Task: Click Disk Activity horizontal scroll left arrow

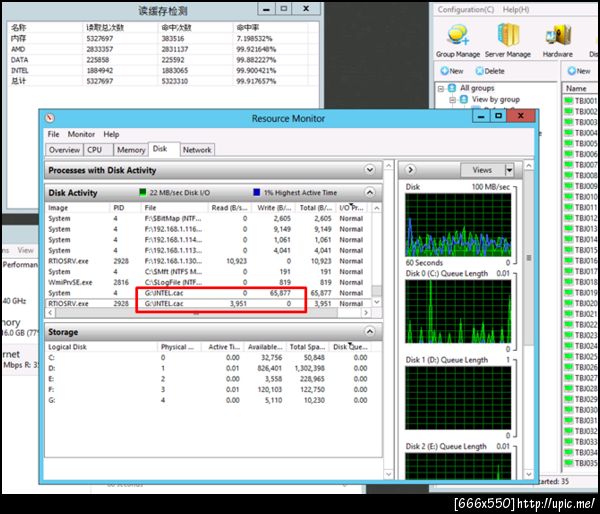Action: click(x=50, y=313)
